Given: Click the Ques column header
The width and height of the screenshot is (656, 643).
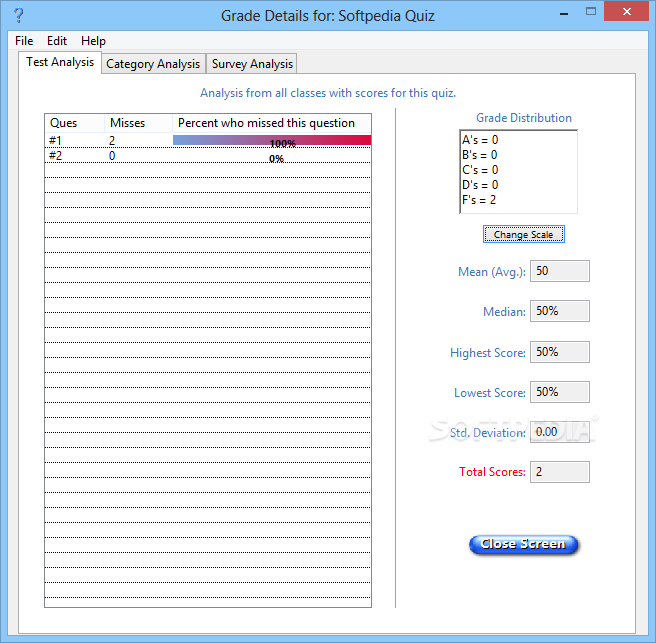Looking at the screenshot, I should pos(74,123).
